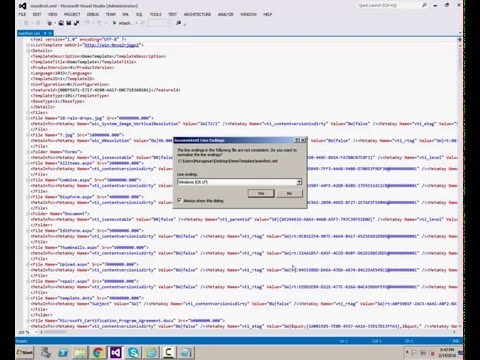Open the PROJECT menu
The image size is (480, 360).
pyautogui.click(x=72, y=14)
